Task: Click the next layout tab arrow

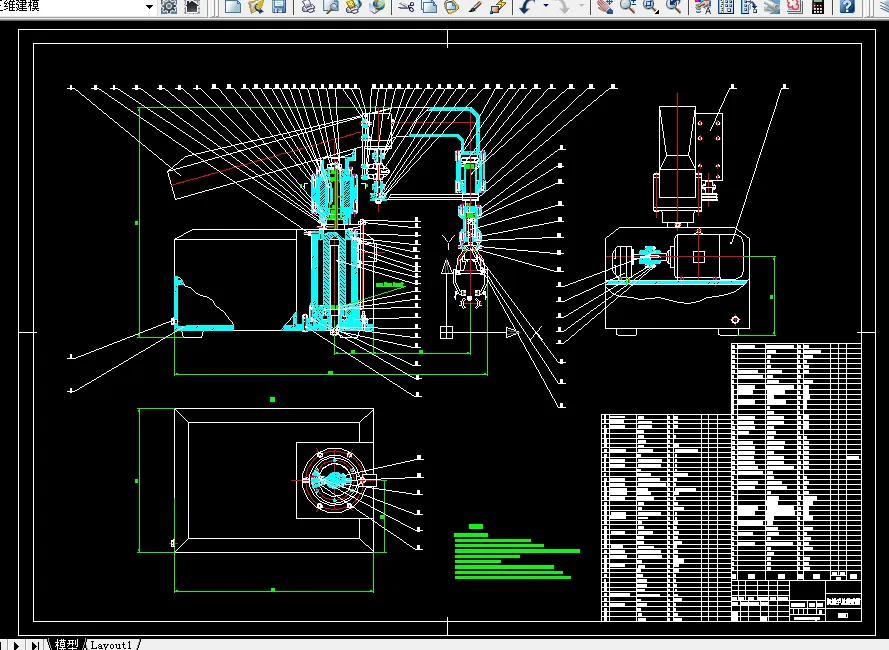Action: pos(16,645)
